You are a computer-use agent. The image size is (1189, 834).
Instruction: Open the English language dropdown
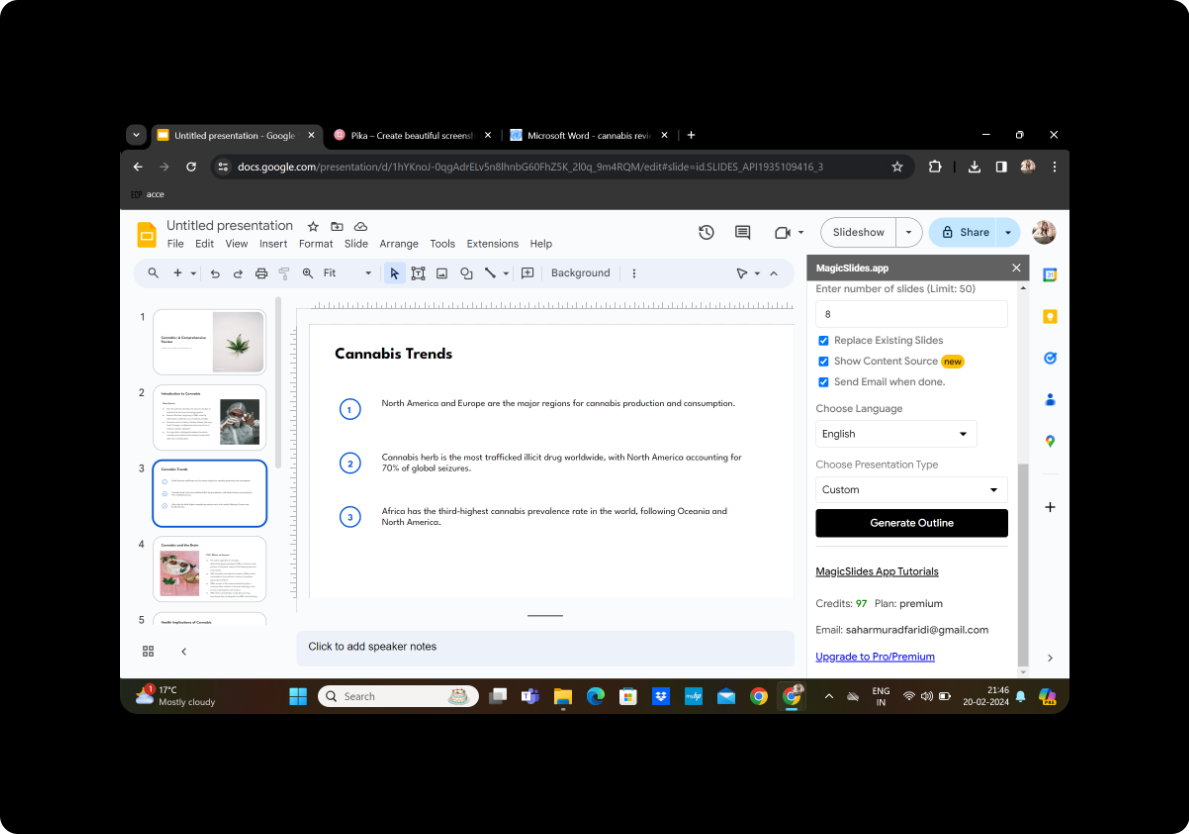coord(896,434)
